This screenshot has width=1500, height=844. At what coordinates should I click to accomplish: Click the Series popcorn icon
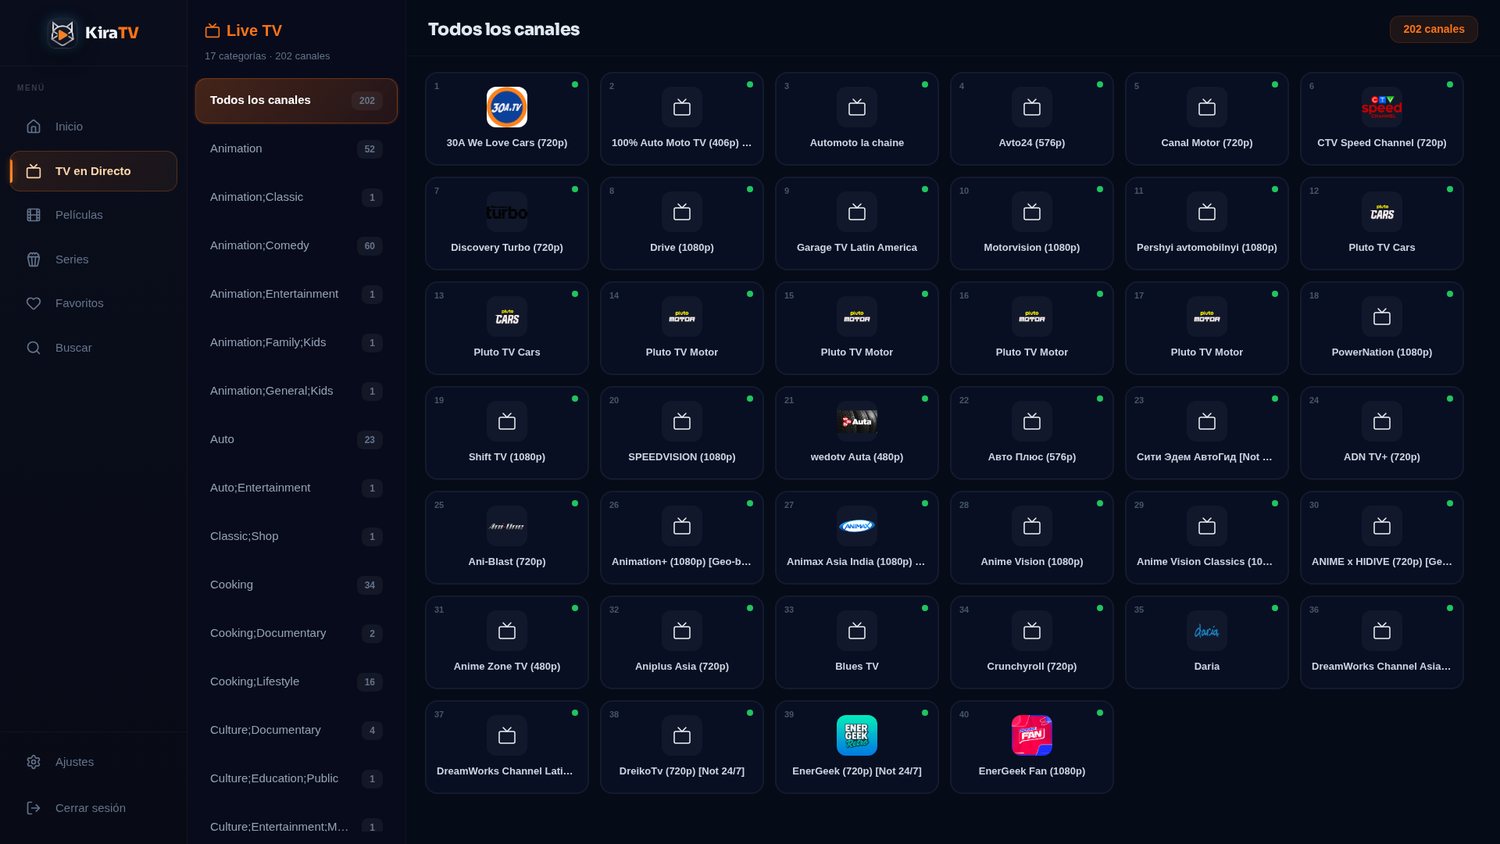coord(34,259)
